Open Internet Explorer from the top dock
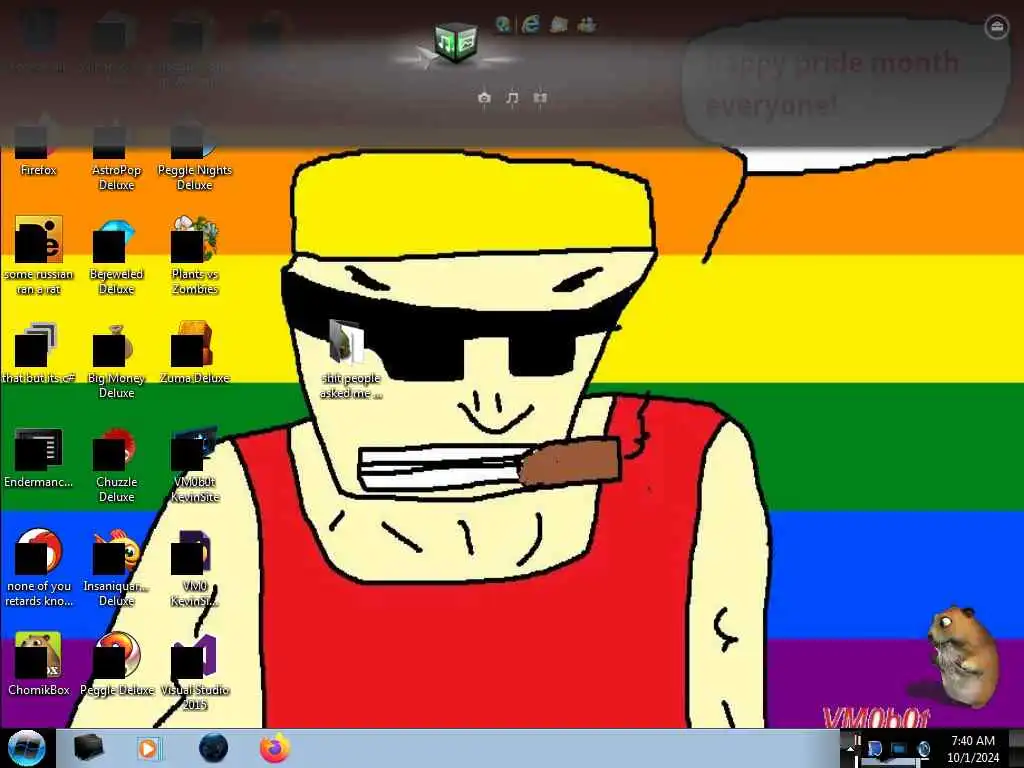The width and height of the screenshot is (1024, 768). [530, 25]
